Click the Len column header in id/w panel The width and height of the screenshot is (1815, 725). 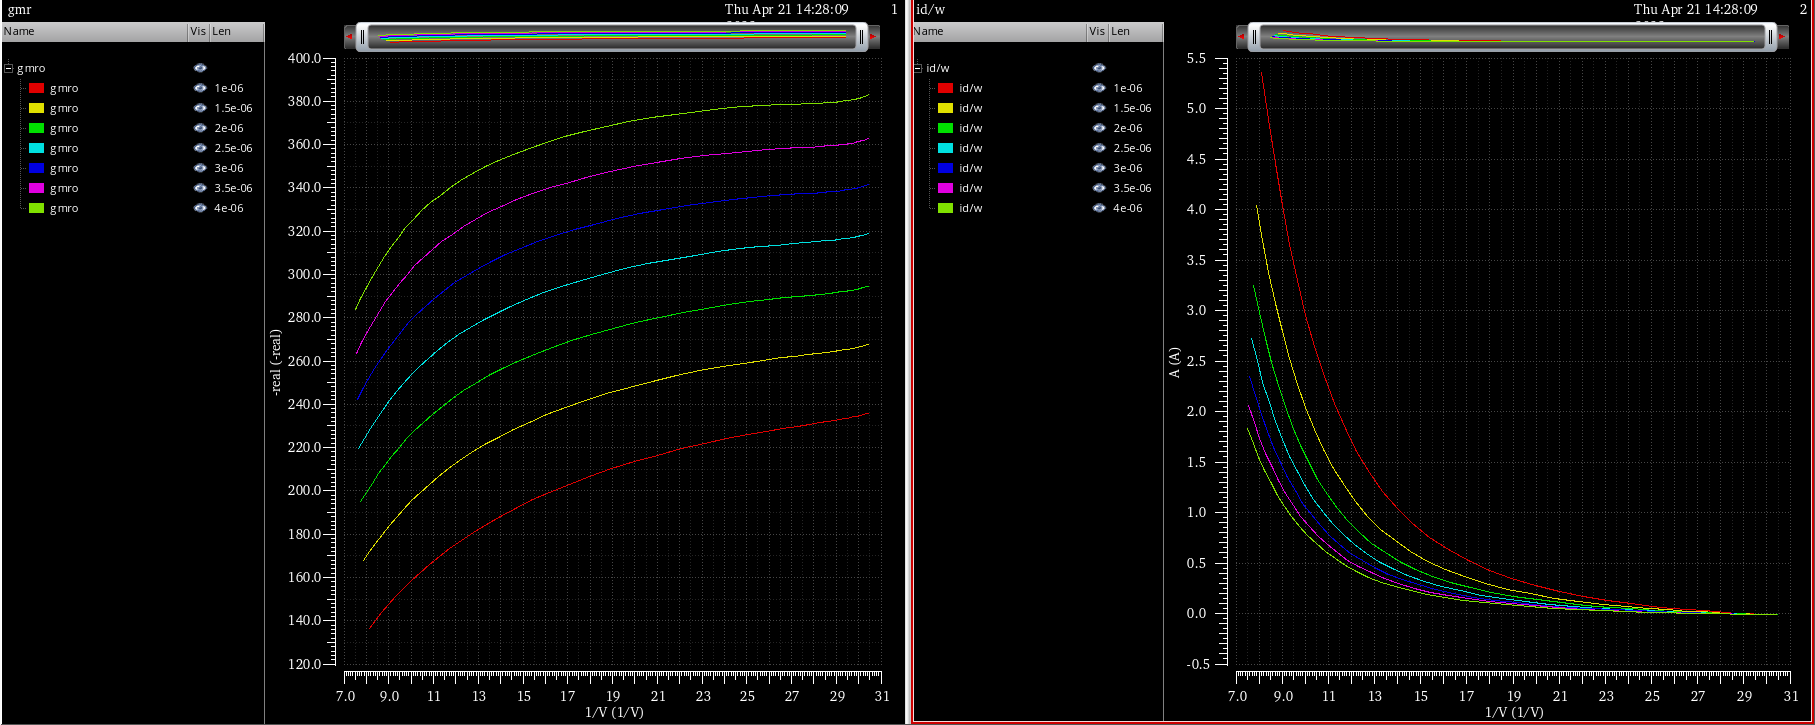[x=1135, y=31]
